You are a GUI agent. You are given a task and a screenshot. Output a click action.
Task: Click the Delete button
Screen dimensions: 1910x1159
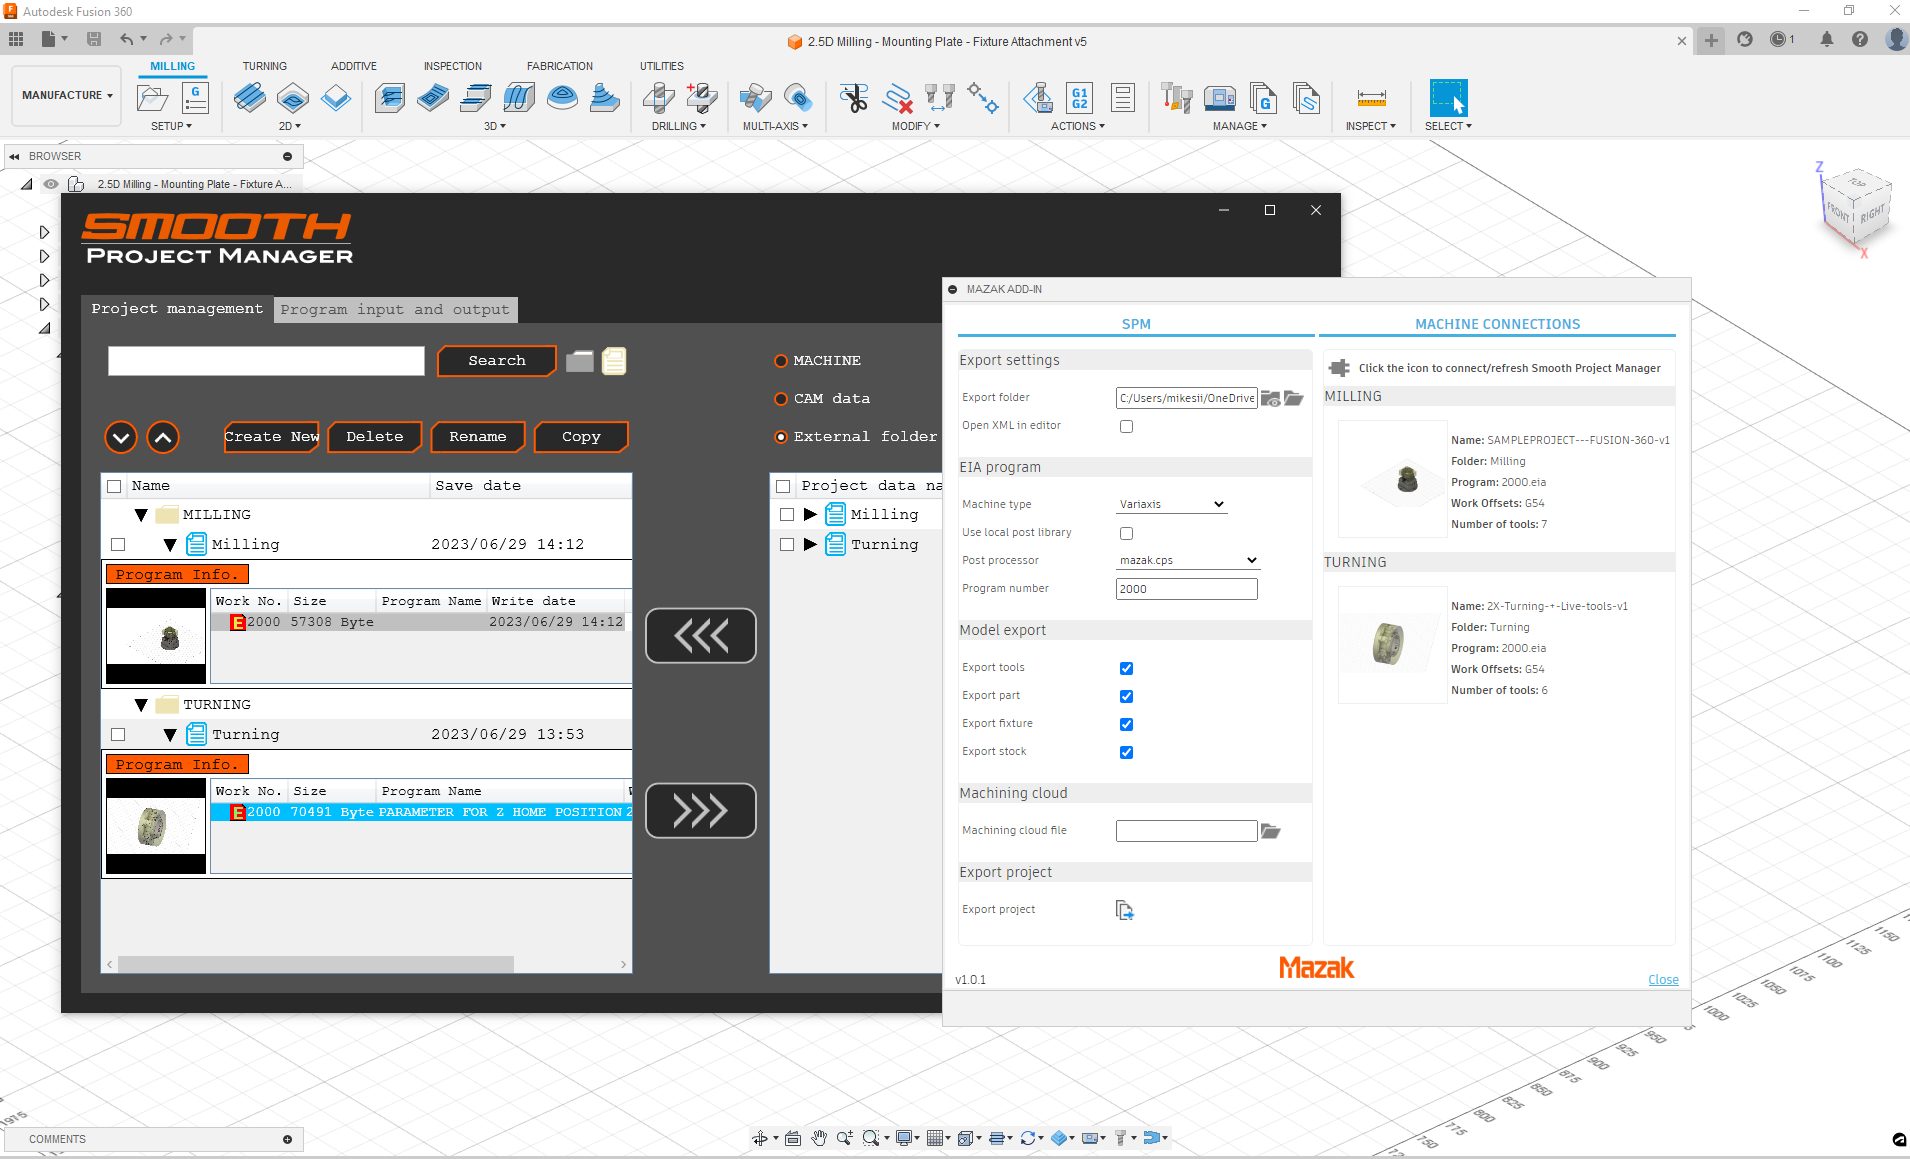[375, 437]
